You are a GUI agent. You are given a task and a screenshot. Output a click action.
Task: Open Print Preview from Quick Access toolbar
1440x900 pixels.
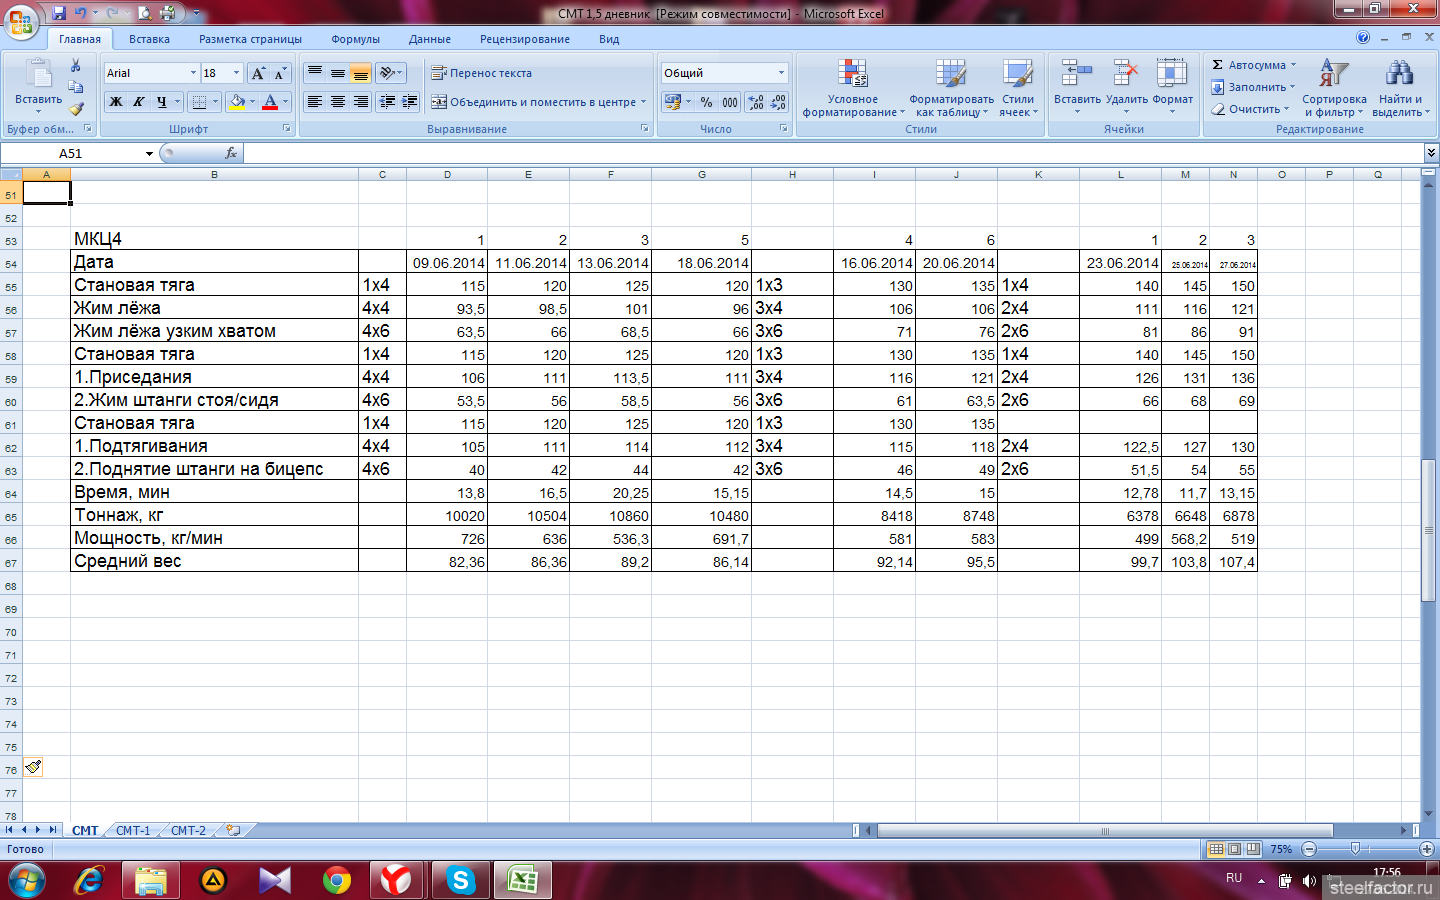point(145,13)
